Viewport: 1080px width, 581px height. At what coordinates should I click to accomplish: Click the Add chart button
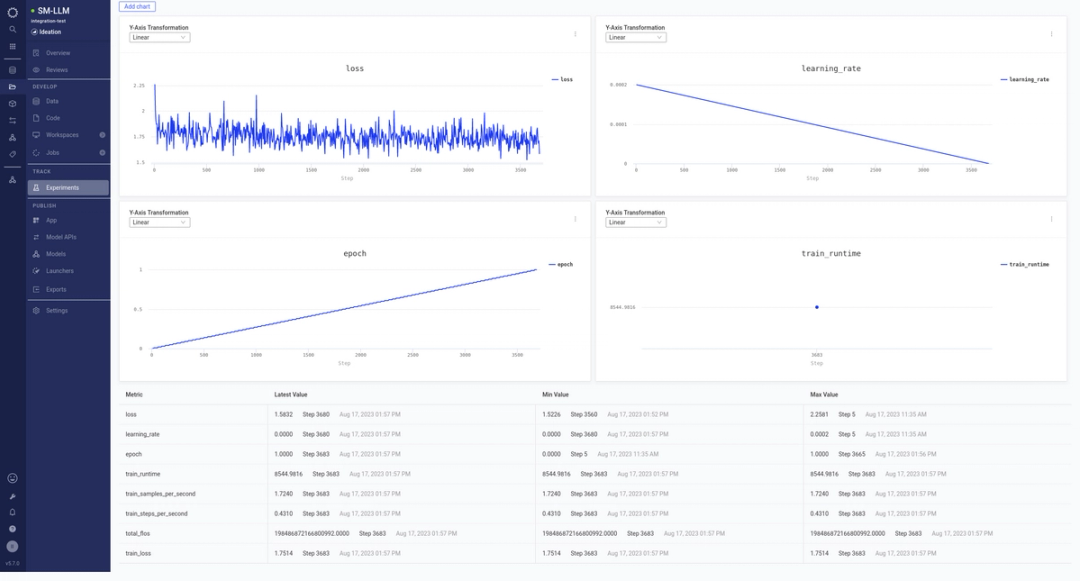pyautogui.click(x=135, y=6)
